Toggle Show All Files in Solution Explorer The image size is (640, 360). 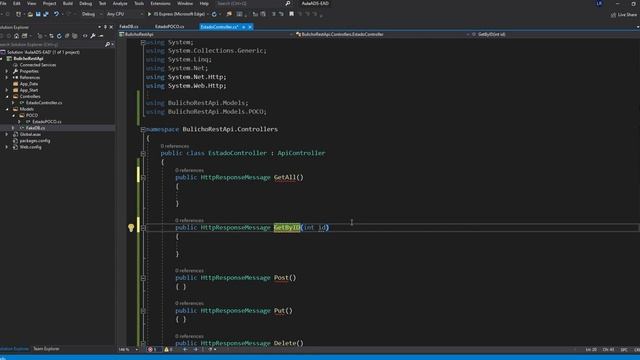click(75, 36)
